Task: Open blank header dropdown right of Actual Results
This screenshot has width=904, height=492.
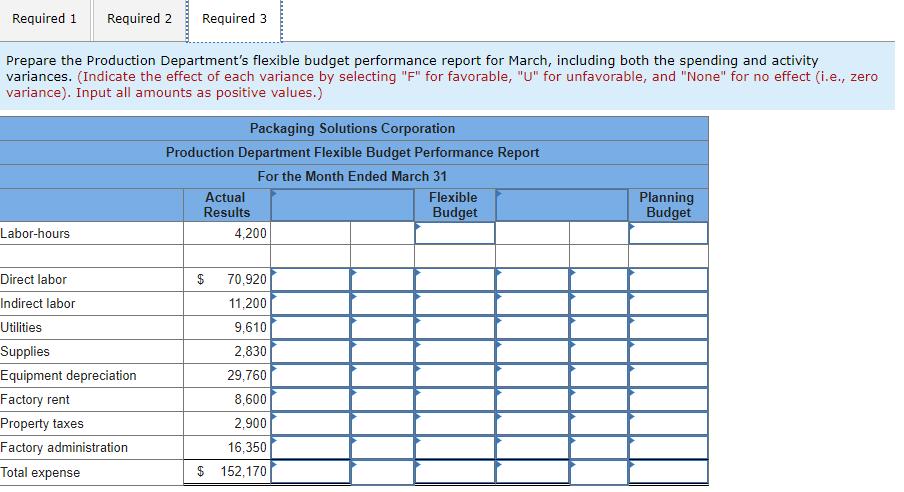Action: pyautogui.click(x=342, y=205)
